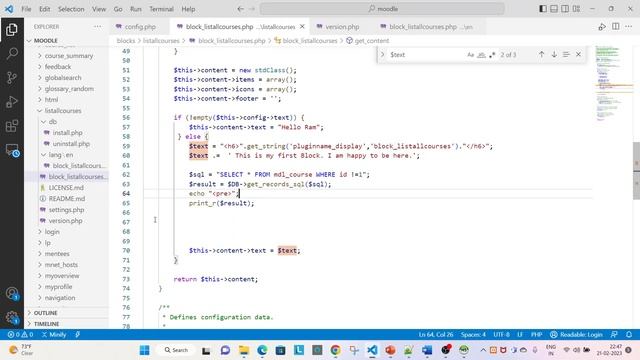
Task: Click Minify in status bar
Action: [x=54, y=334]
